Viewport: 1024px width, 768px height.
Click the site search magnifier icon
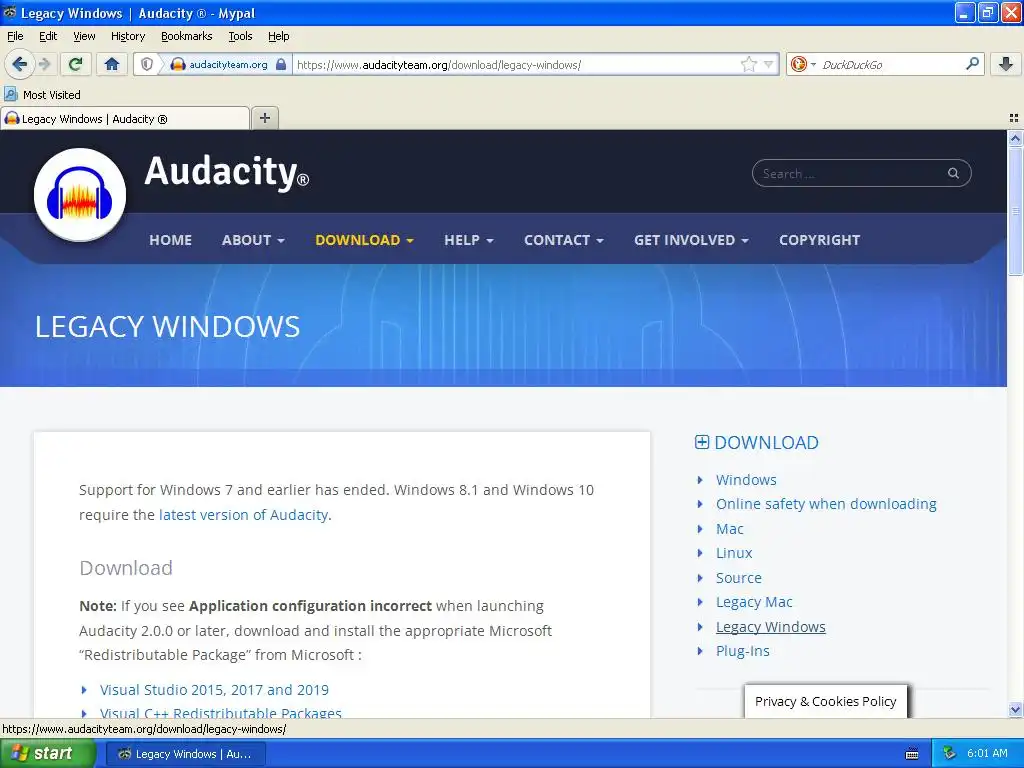953,173
